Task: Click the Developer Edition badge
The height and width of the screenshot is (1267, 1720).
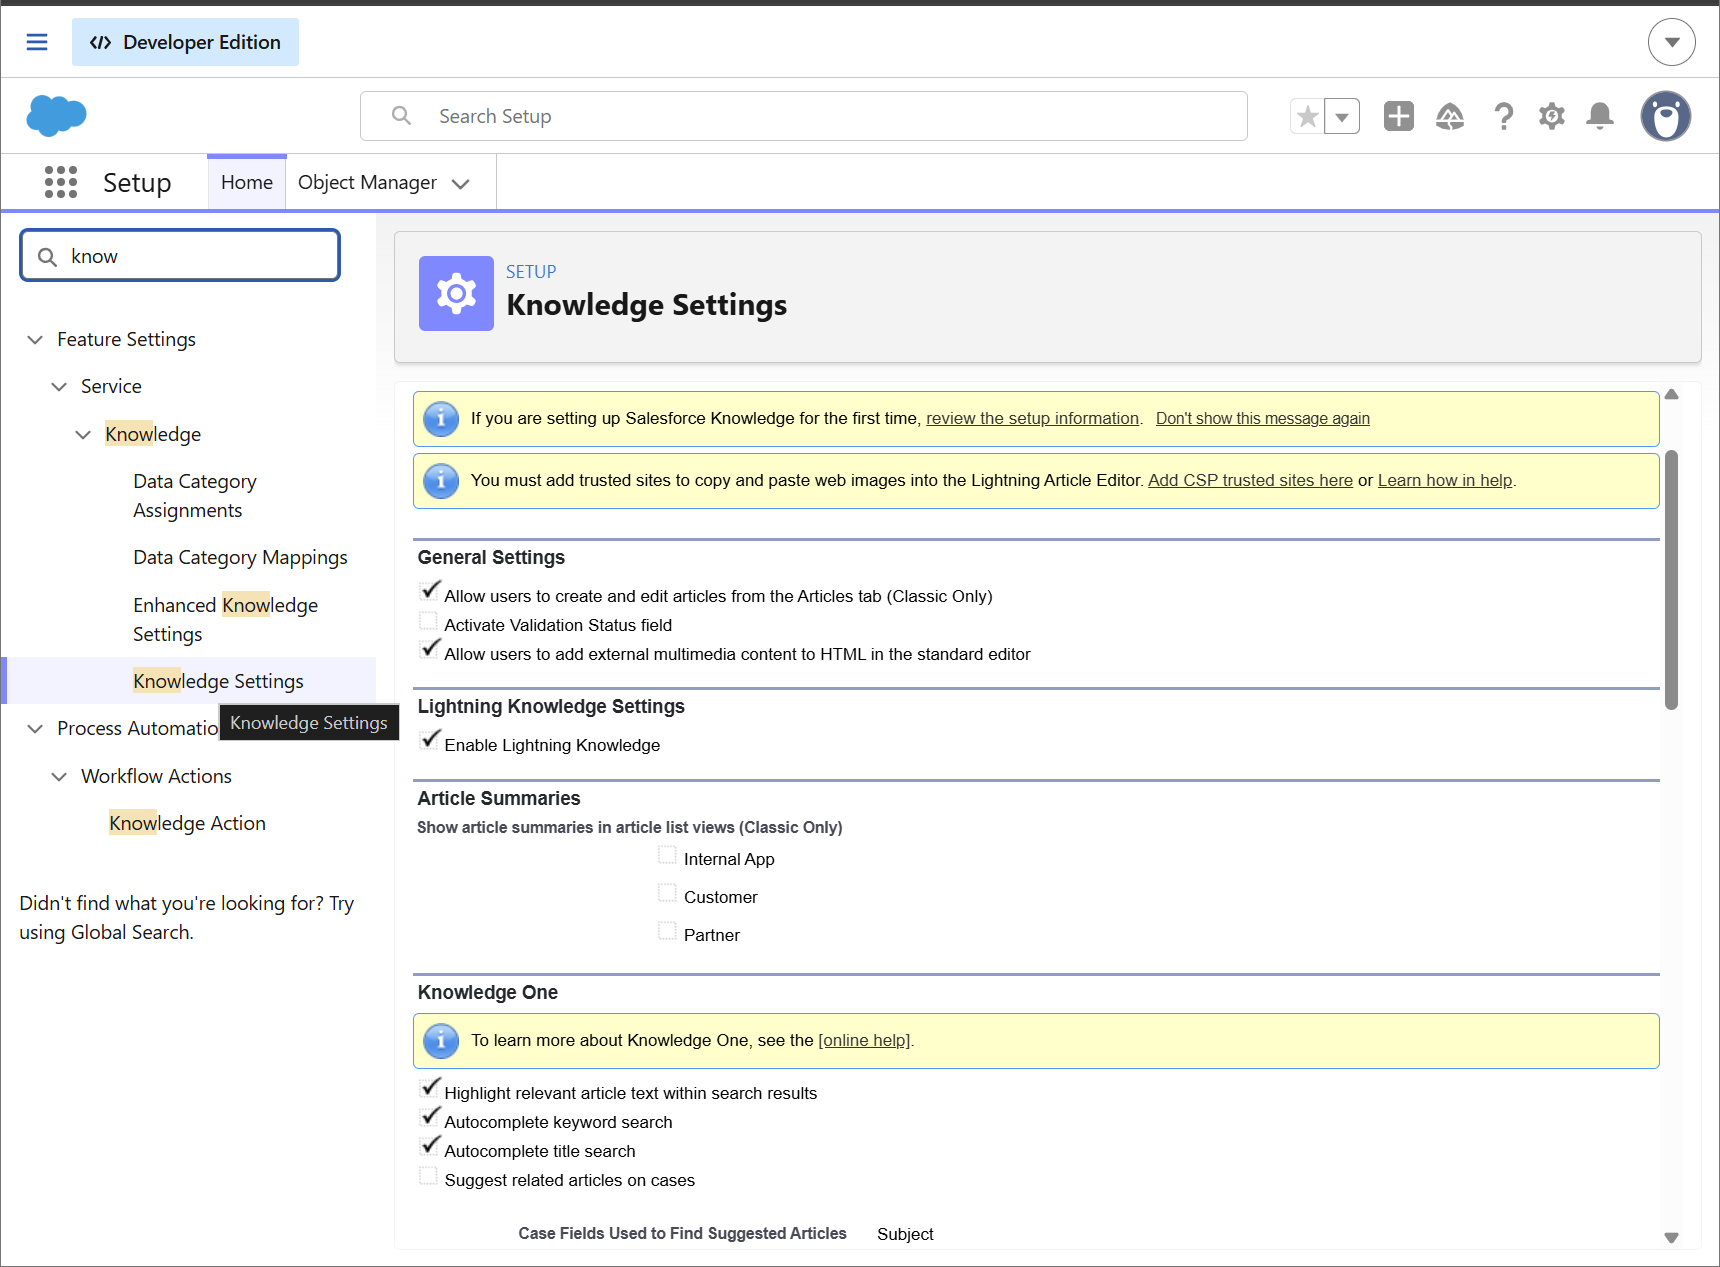Action: 185,42
